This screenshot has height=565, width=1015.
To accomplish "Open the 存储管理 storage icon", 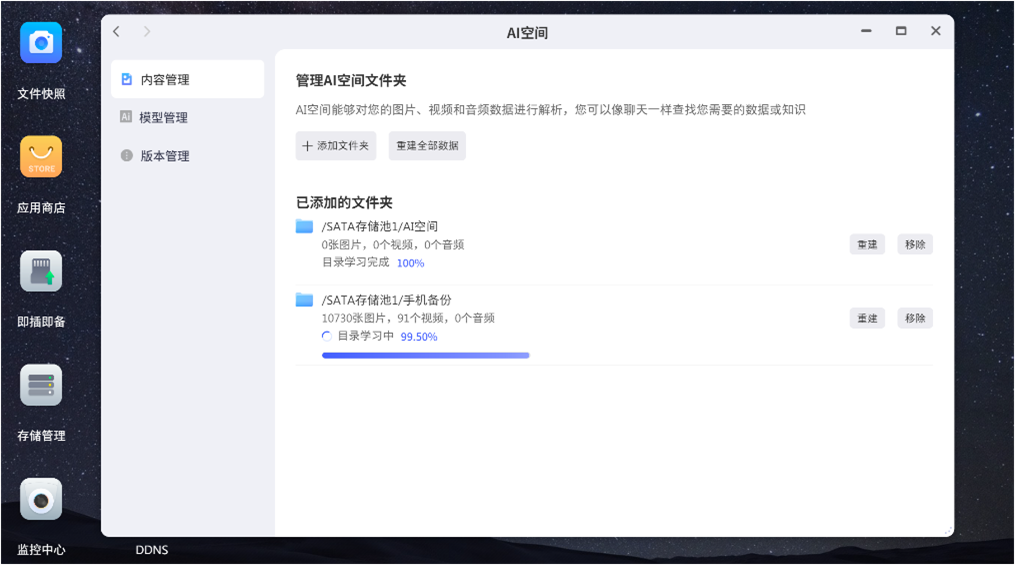I will [x=41, y=385].
